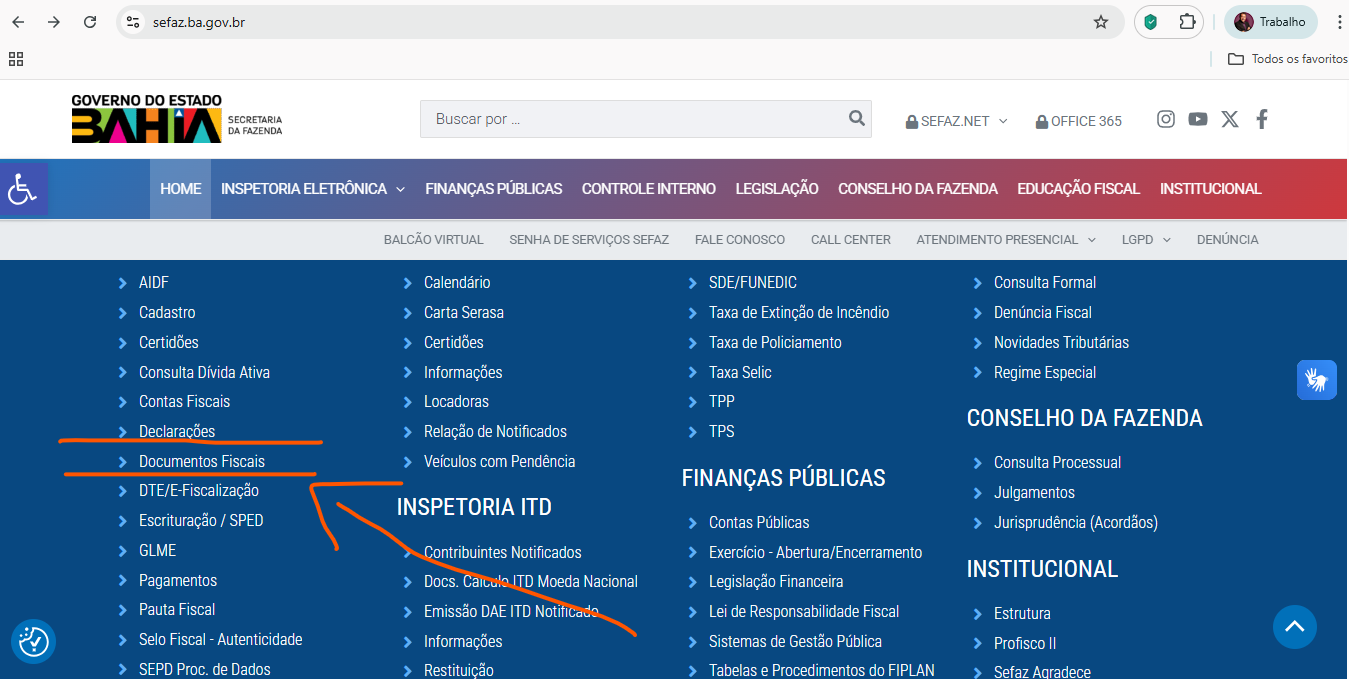Screen dimensions: 1349x679
Task: Activate the Libras sign language hands icon
Action: (1317, 380)
